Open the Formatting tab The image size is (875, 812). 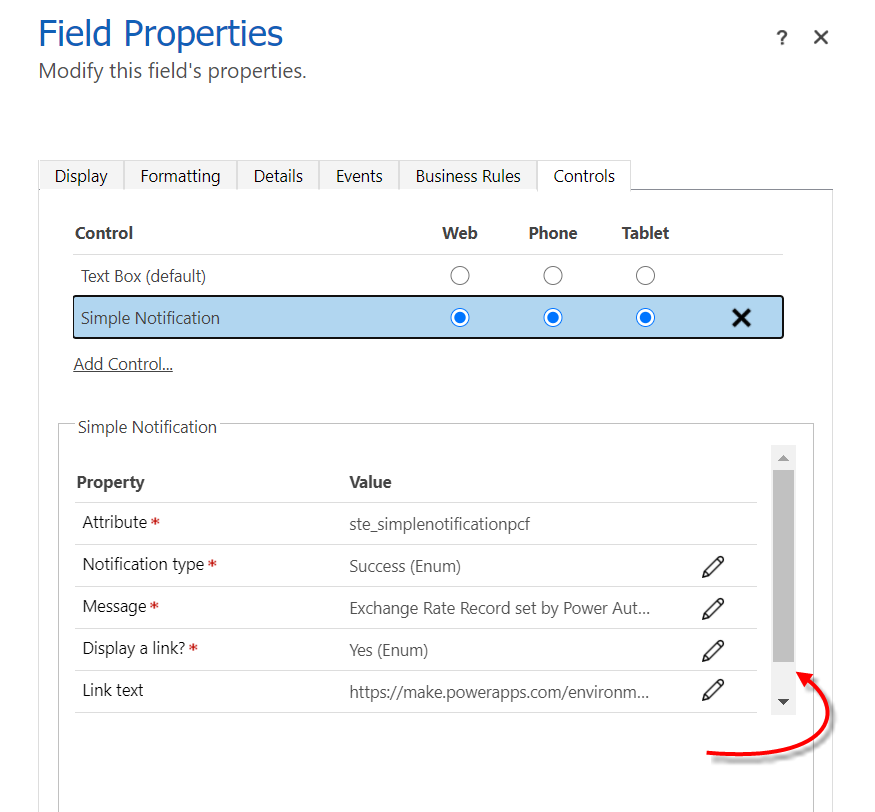click(180, 175)
